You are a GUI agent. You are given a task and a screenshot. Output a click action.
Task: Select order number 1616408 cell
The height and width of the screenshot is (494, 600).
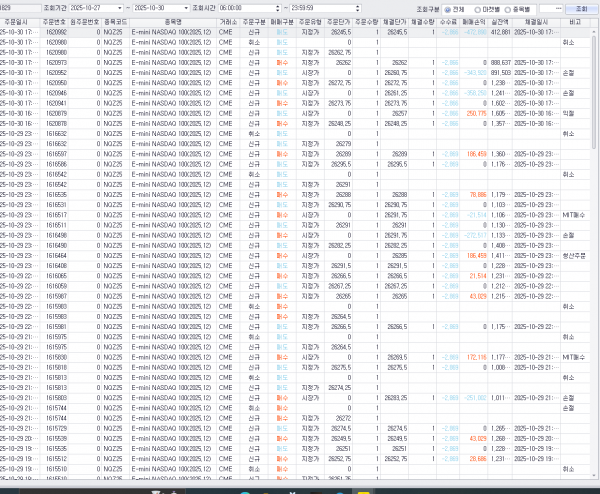pos(54,266)
